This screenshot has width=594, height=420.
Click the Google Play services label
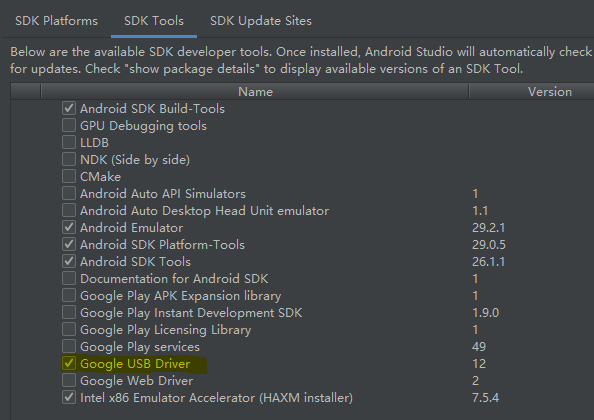tap(140, 347)
